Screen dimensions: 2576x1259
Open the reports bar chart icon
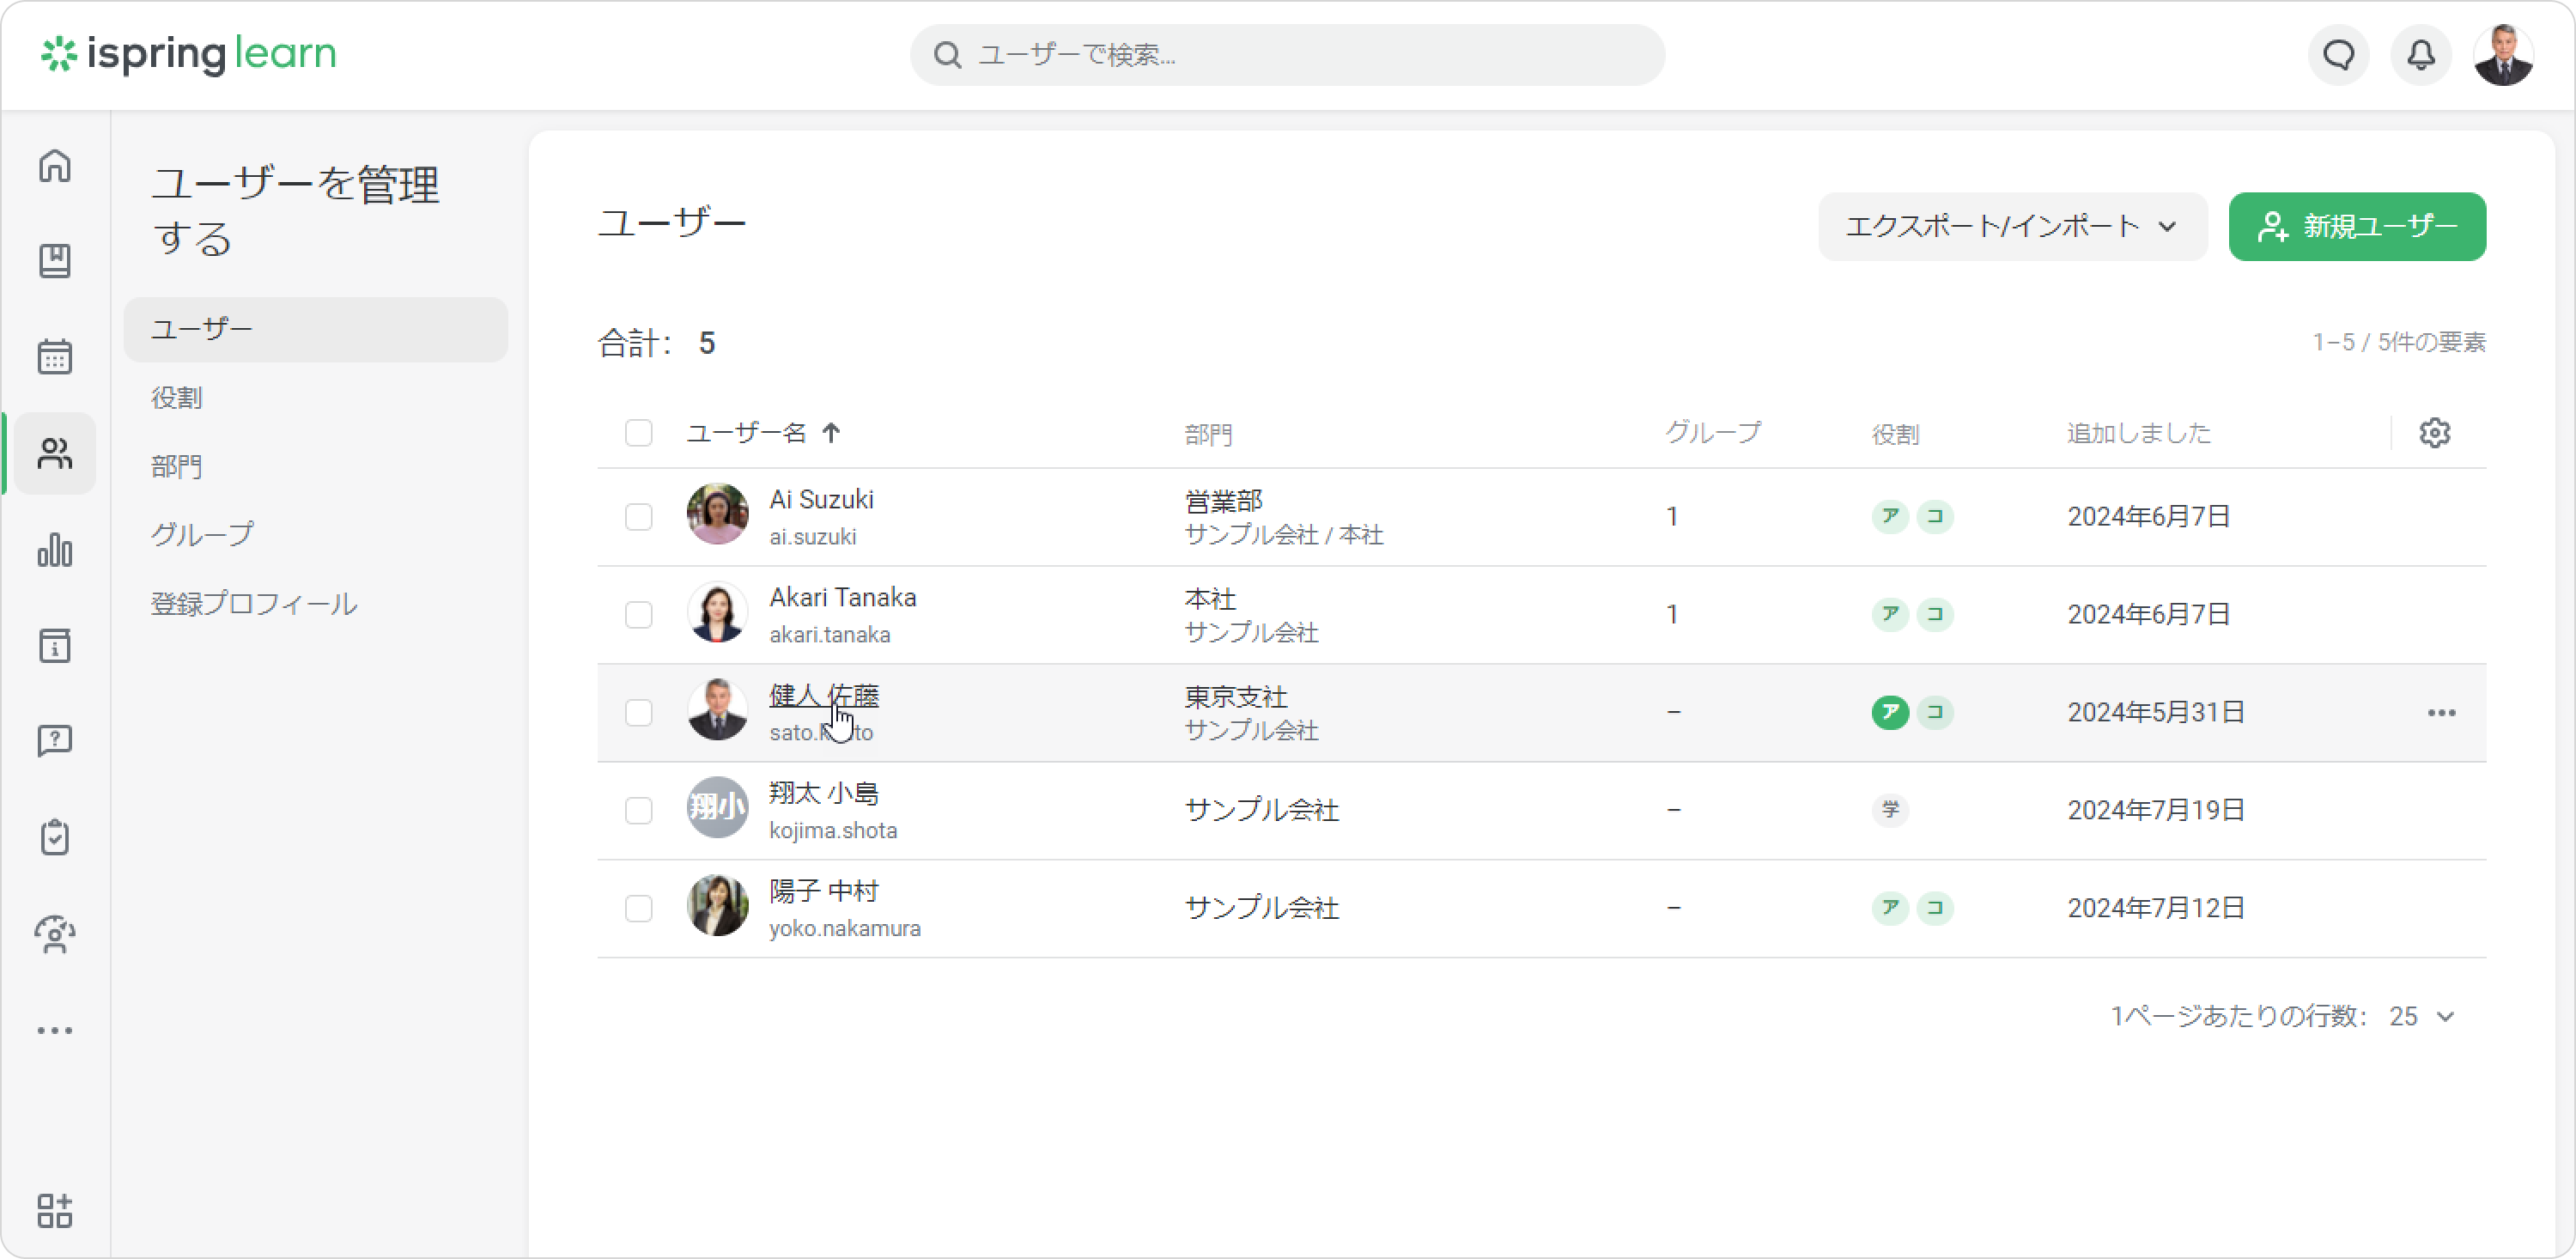[55, 549]
